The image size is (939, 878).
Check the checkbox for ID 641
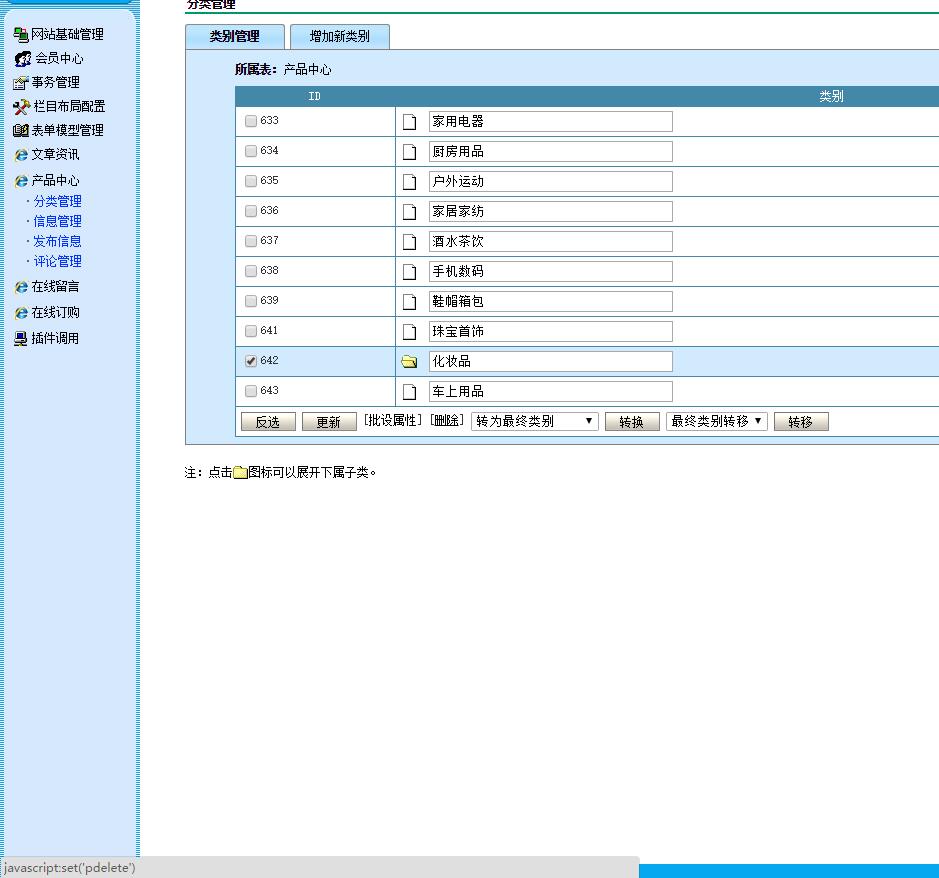click(x=251, y=331)
